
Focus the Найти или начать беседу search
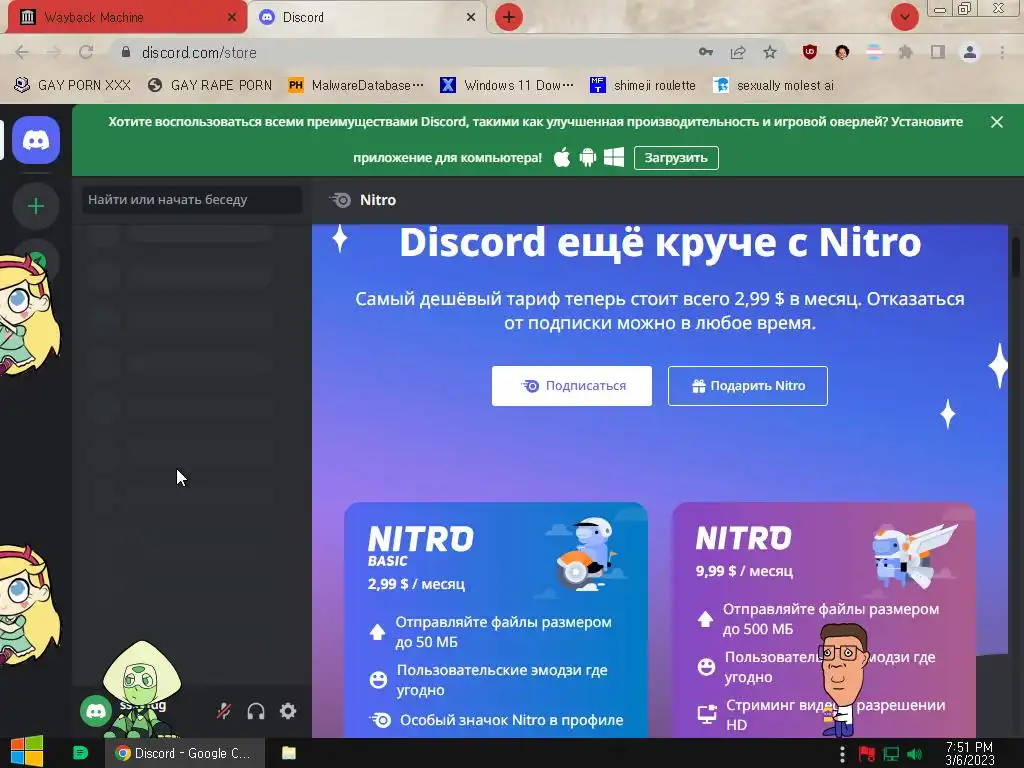192,200
